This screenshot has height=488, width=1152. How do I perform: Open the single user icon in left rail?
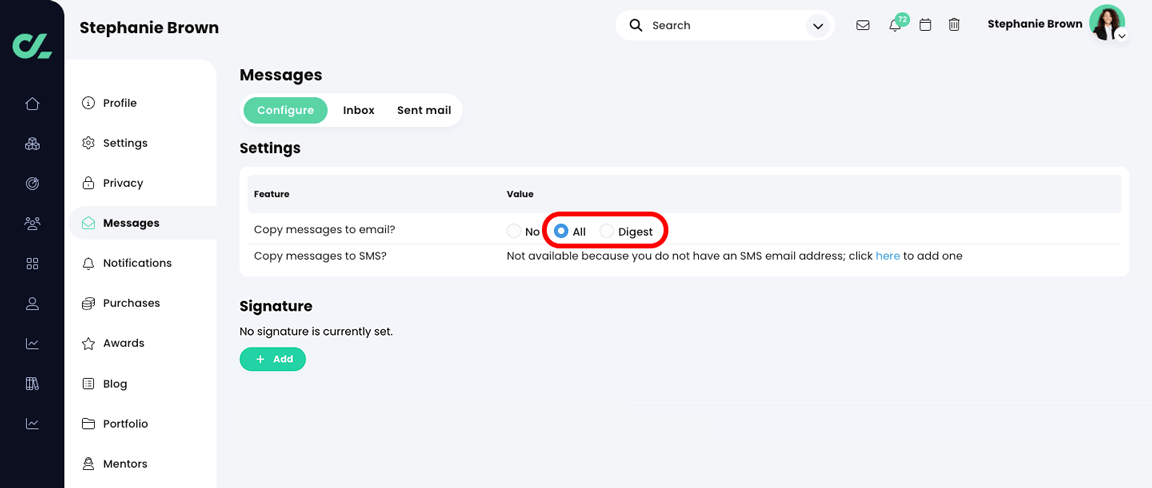tap(32, 303)
